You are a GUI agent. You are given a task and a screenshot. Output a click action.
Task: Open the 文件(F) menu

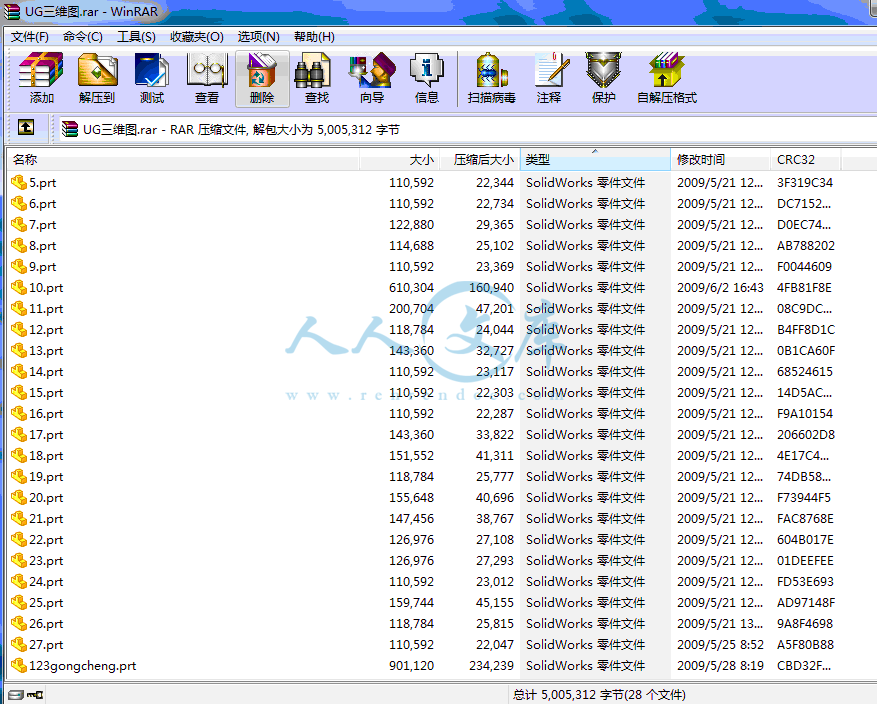(30, 37)
